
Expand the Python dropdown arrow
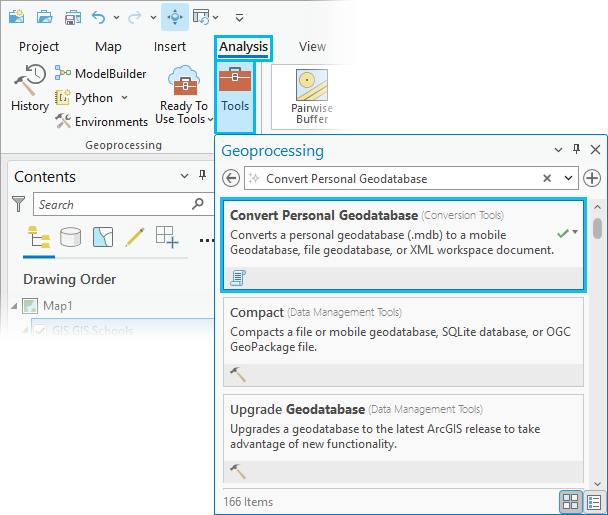click(x=124, y=97)
